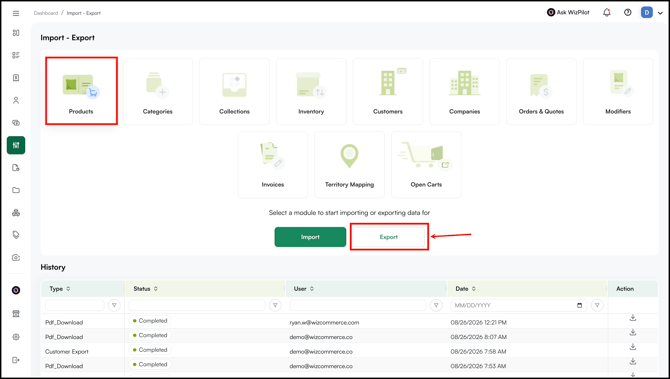
Task: Click the sidebar logout icon
Action: 16,360
